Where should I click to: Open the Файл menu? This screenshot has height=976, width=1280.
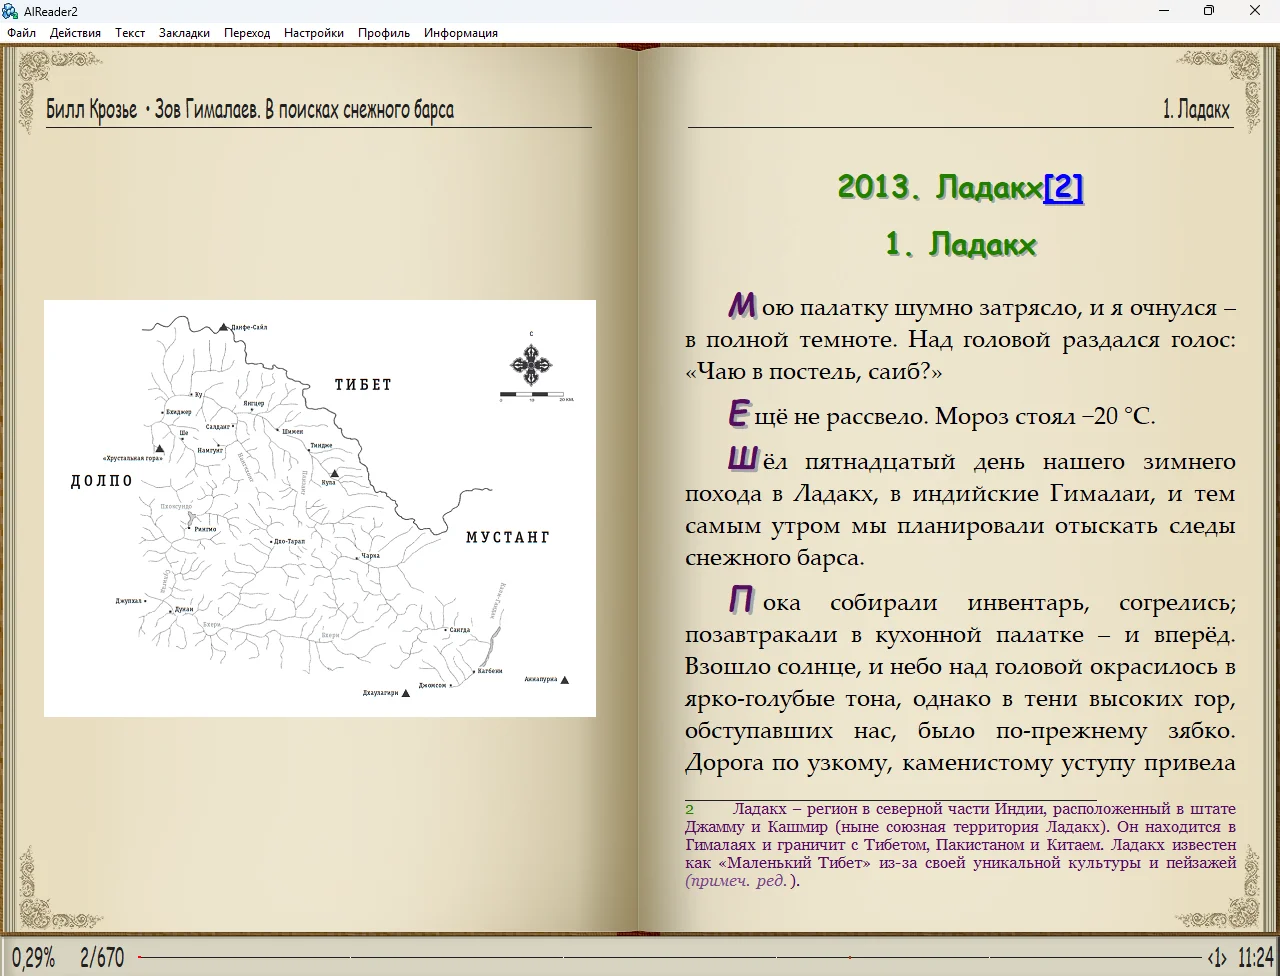(x=21, y=33)
